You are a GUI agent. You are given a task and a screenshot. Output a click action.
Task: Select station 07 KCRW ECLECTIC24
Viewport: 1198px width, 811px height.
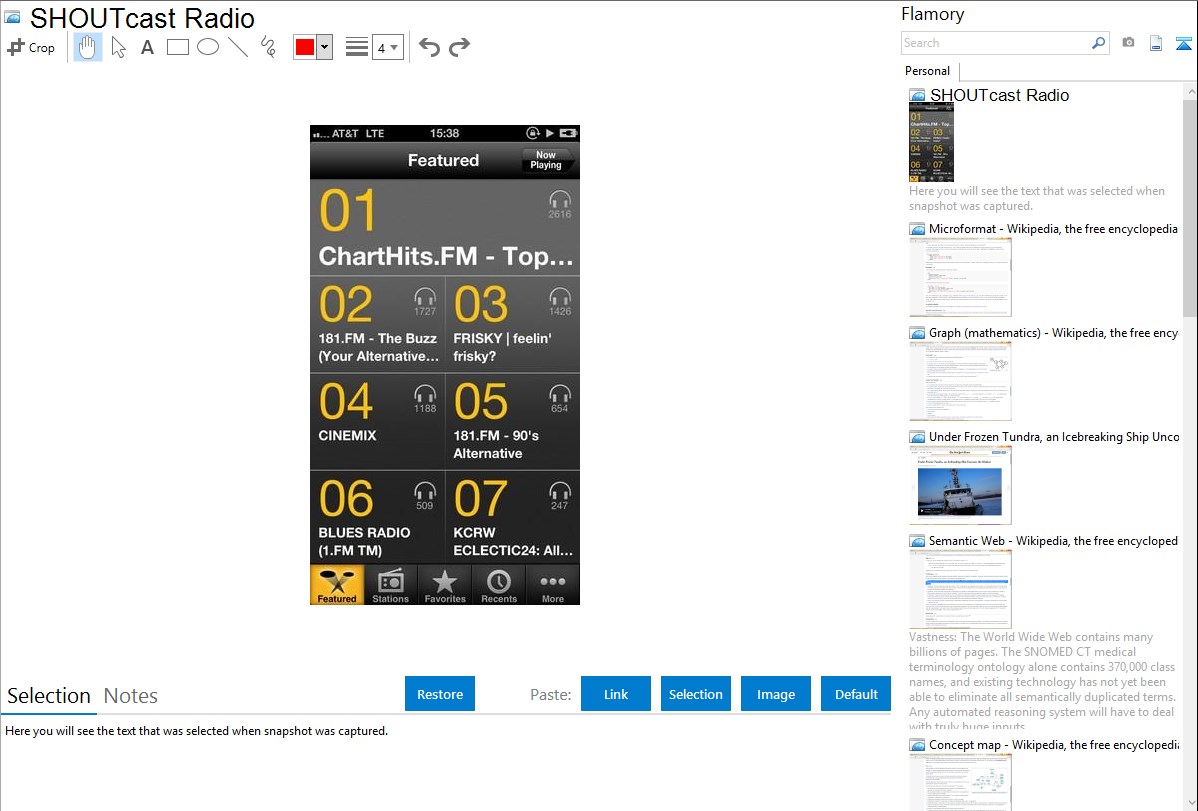(513, 517)
